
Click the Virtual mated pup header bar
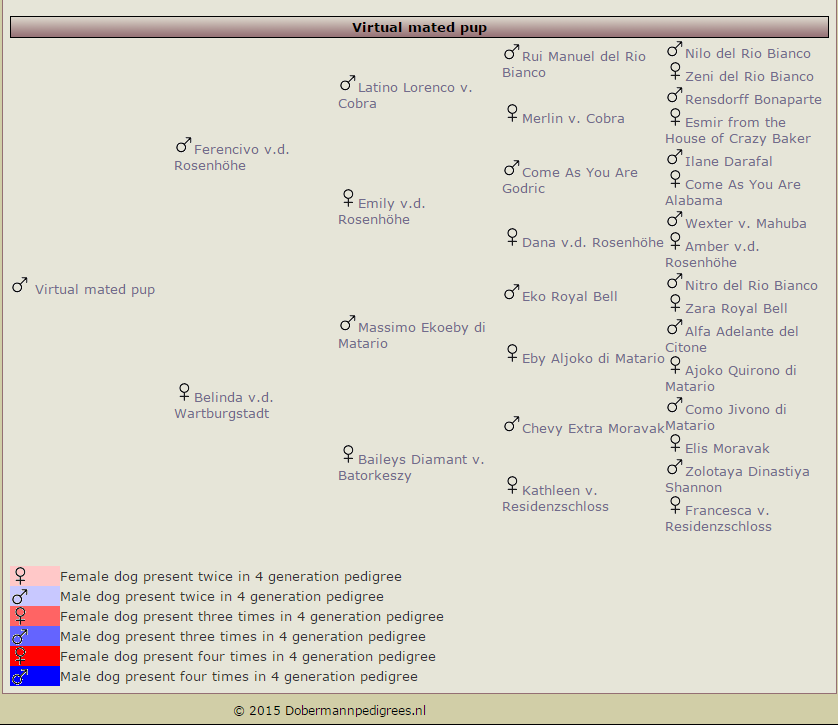point(419,27)
